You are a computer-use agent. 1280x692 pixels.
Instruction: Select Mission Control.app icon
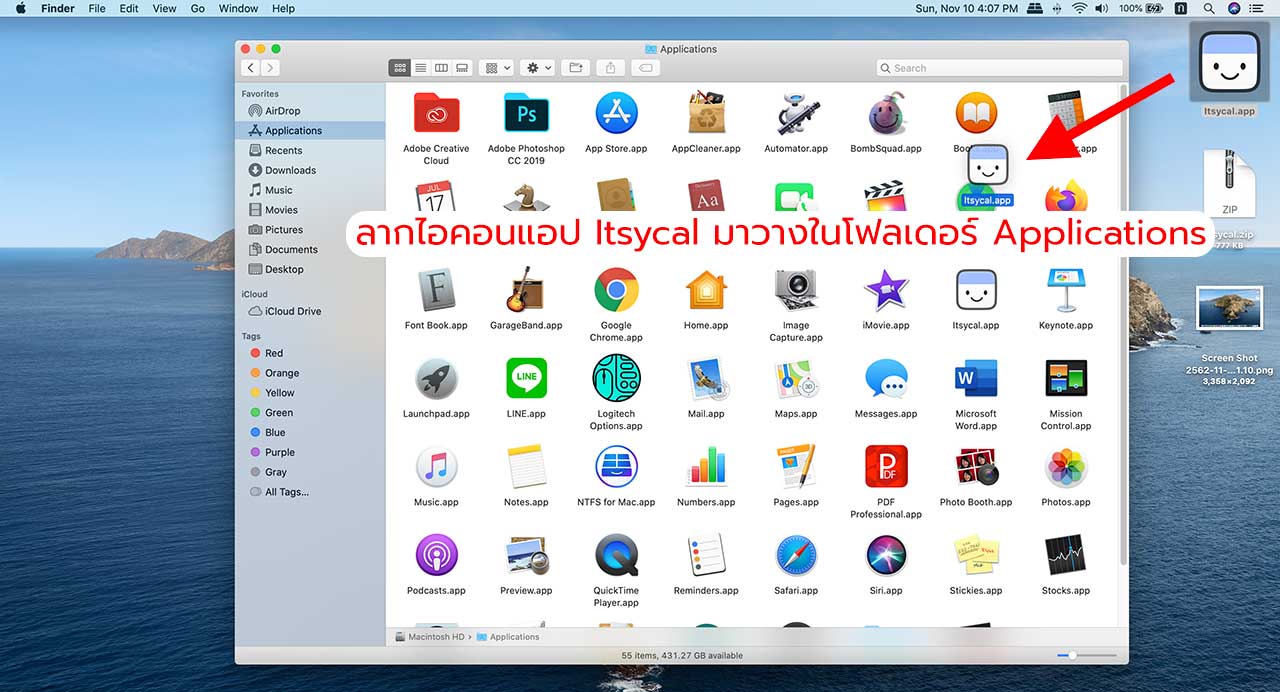[x=1066, y=379]
